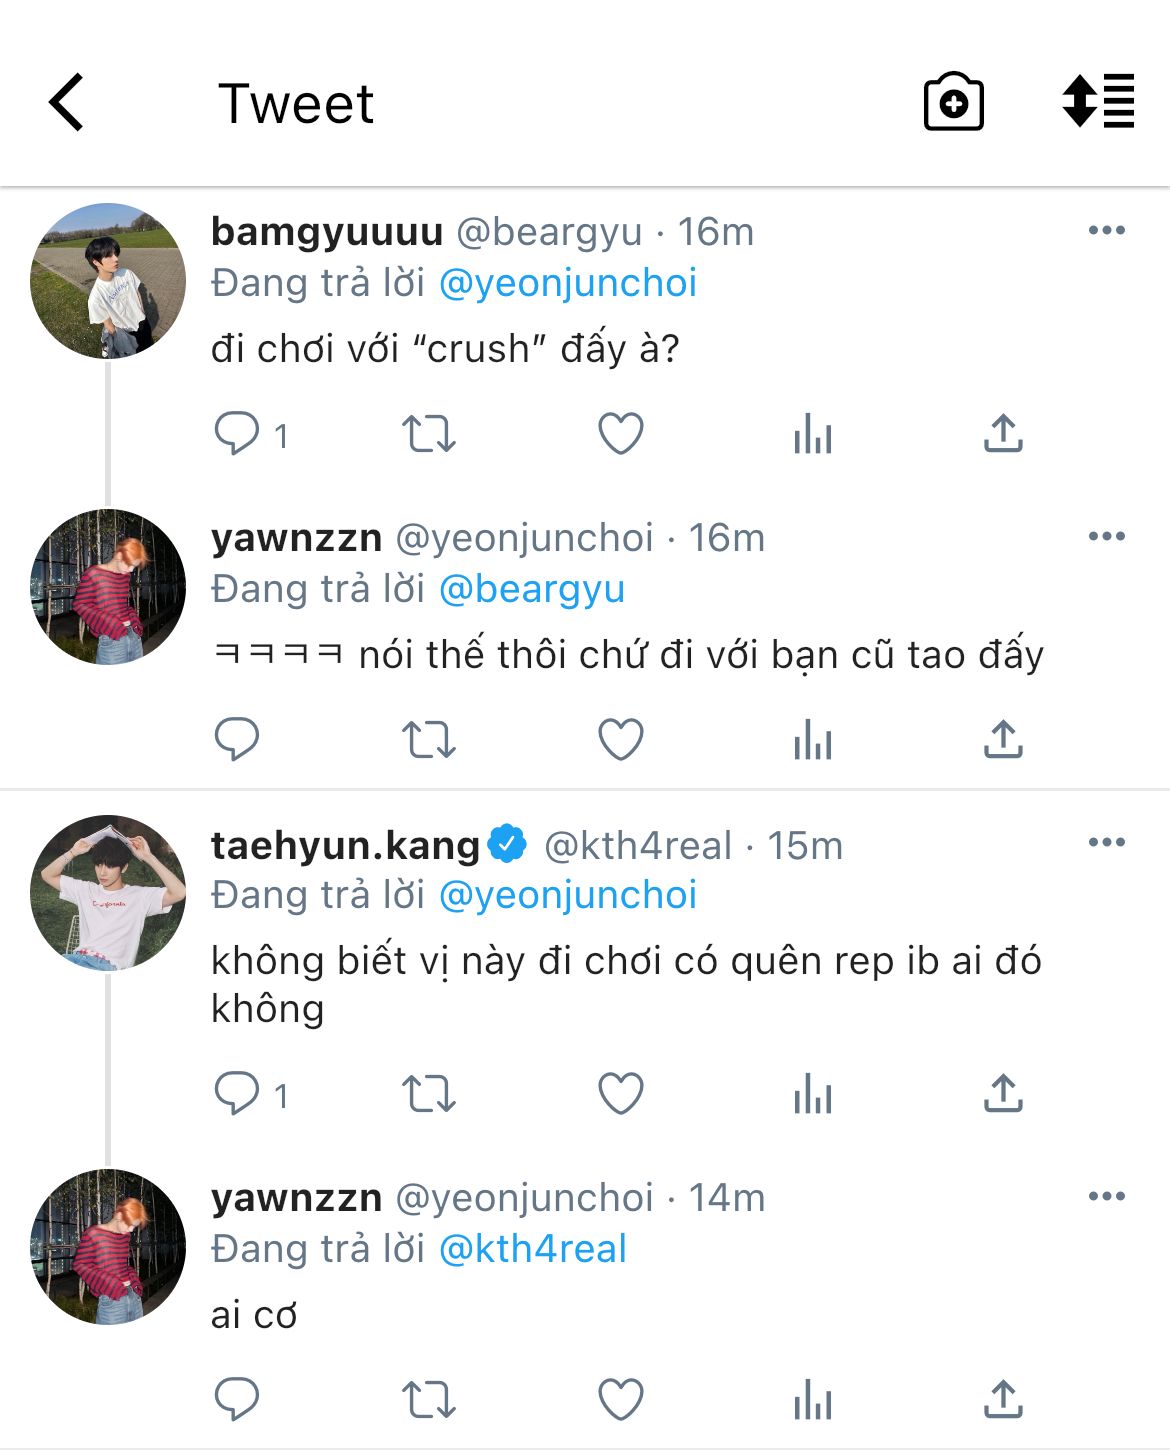
Task: Open the @yeonjunchoi mention in bamgyuuuu's tweet
Action: click(x=567, y=284)
